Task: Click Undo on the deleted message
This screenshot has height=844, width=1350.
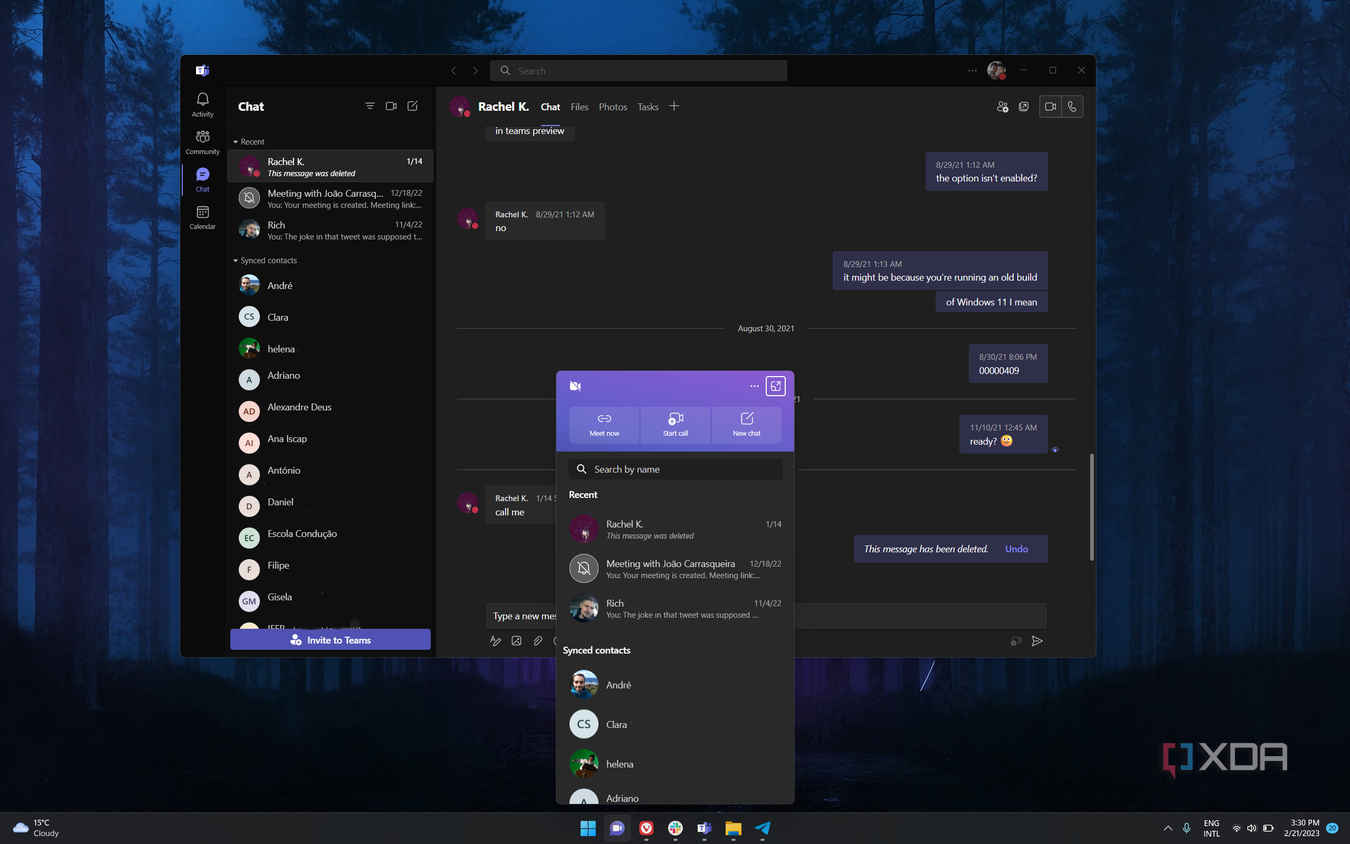Action: 1016,549
